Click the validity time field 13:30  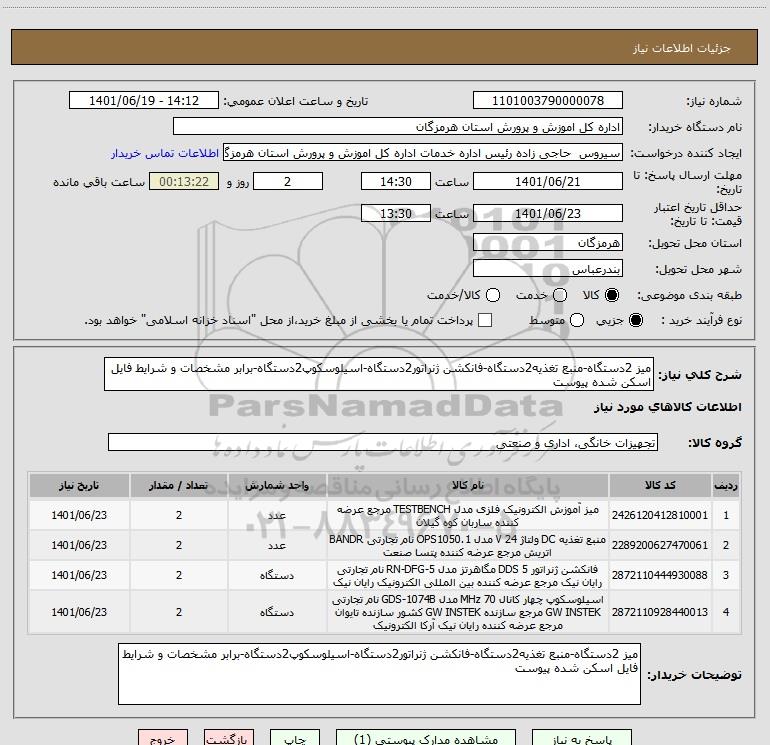(x=396, y=213)
